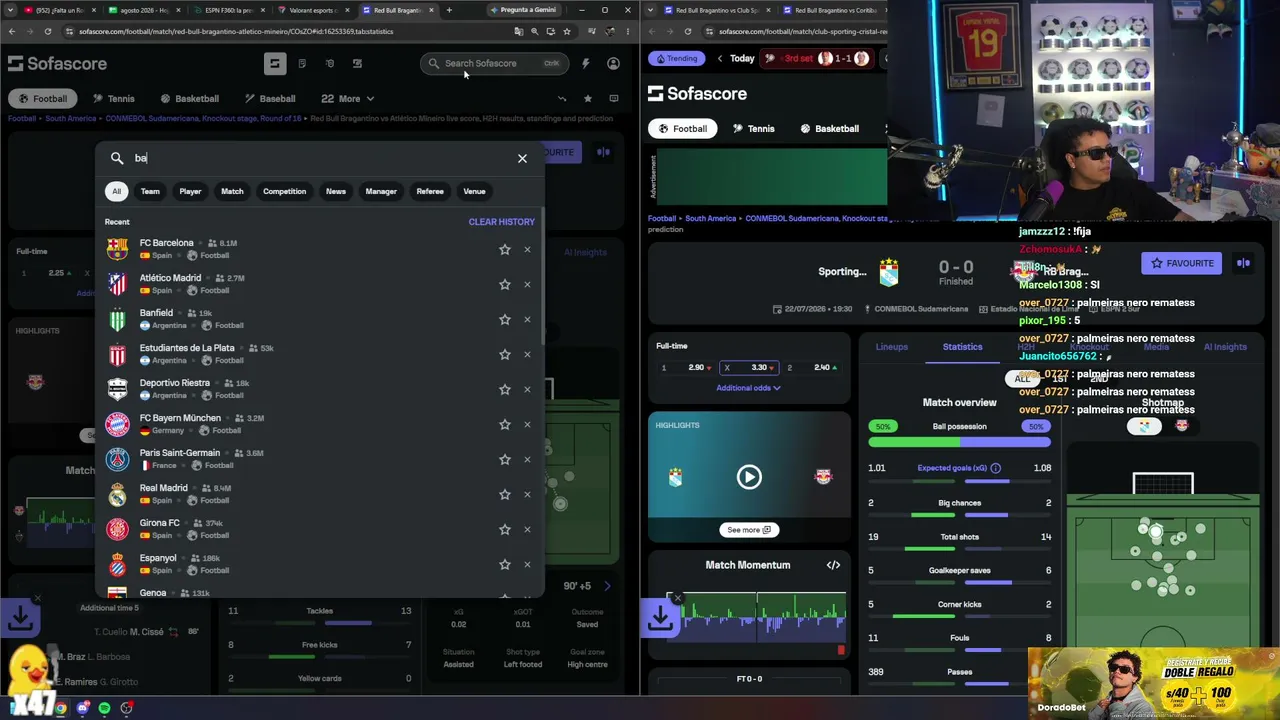
Task: Remove Real Madrid from recent history
Action: point(527,494)
